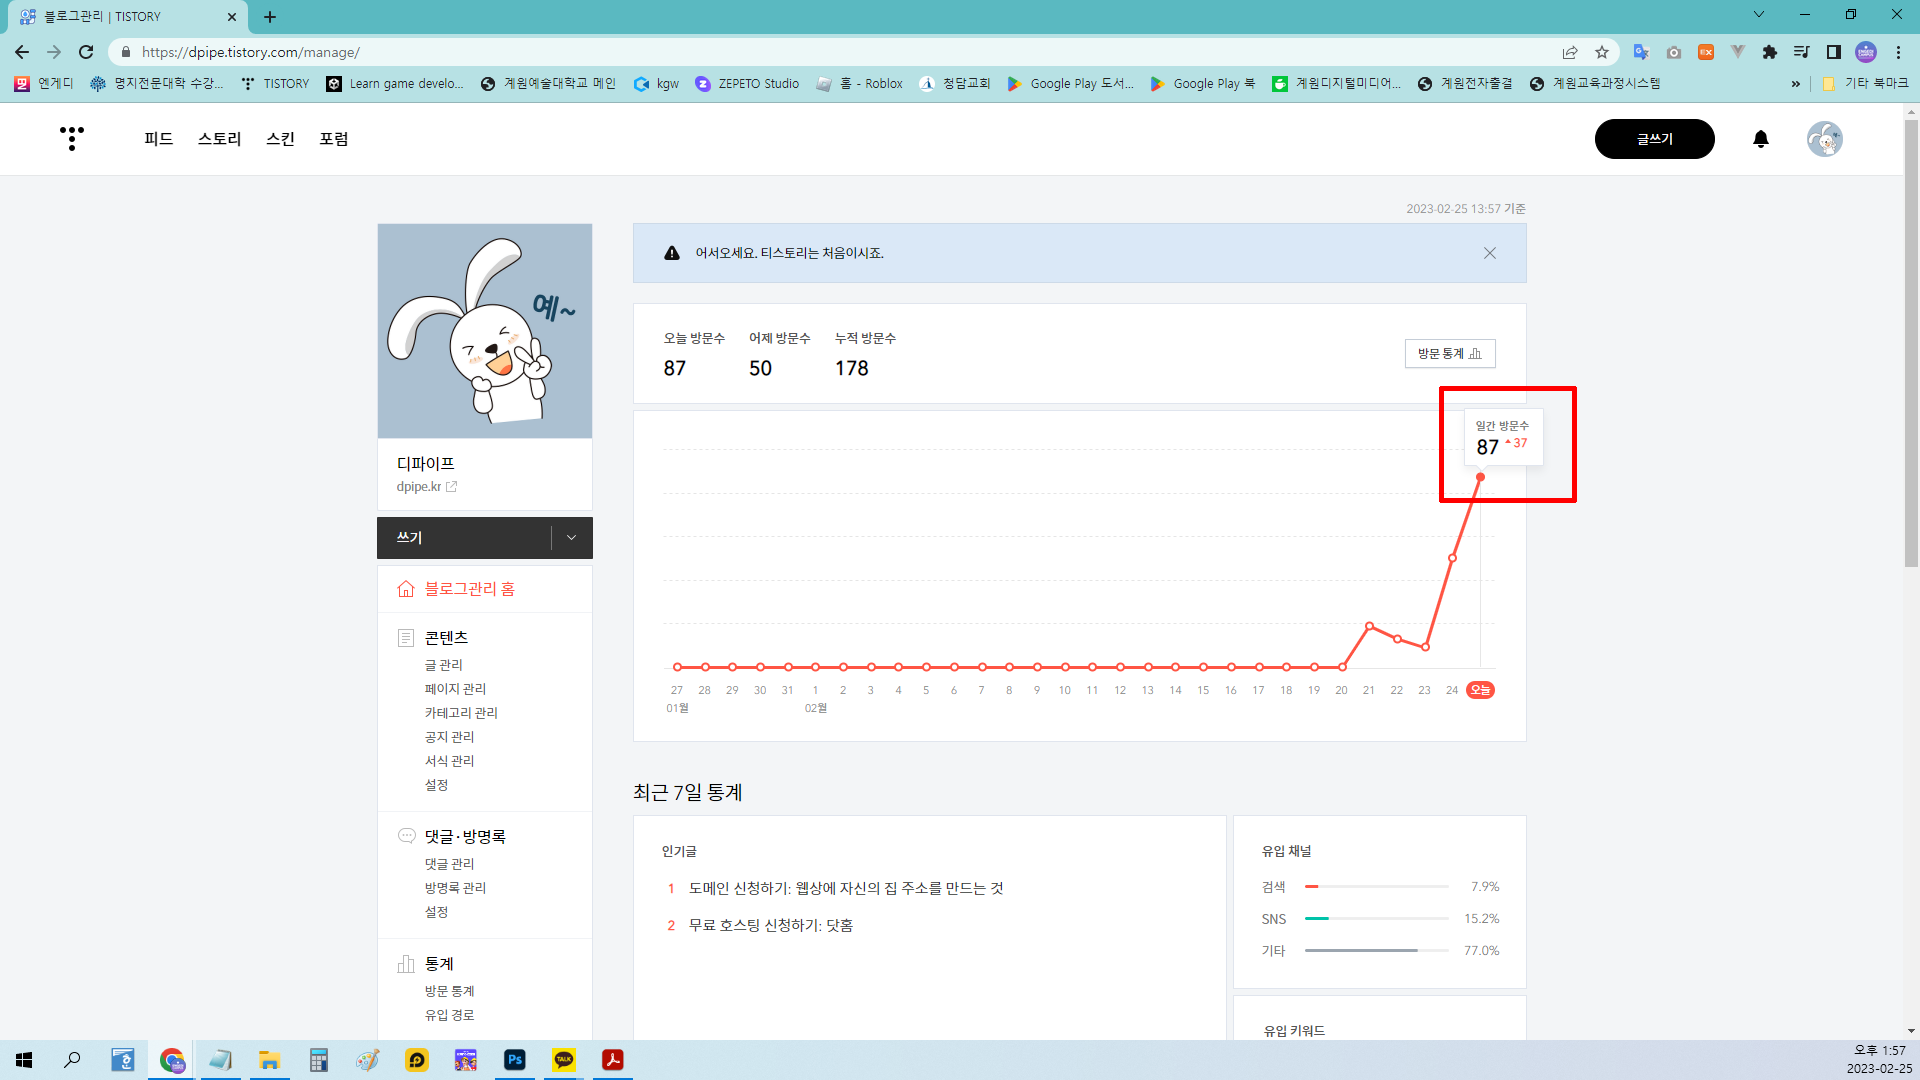1920x1080 pixels.
Task: Open the 스토리 menu
Action: tap(219, 139)
